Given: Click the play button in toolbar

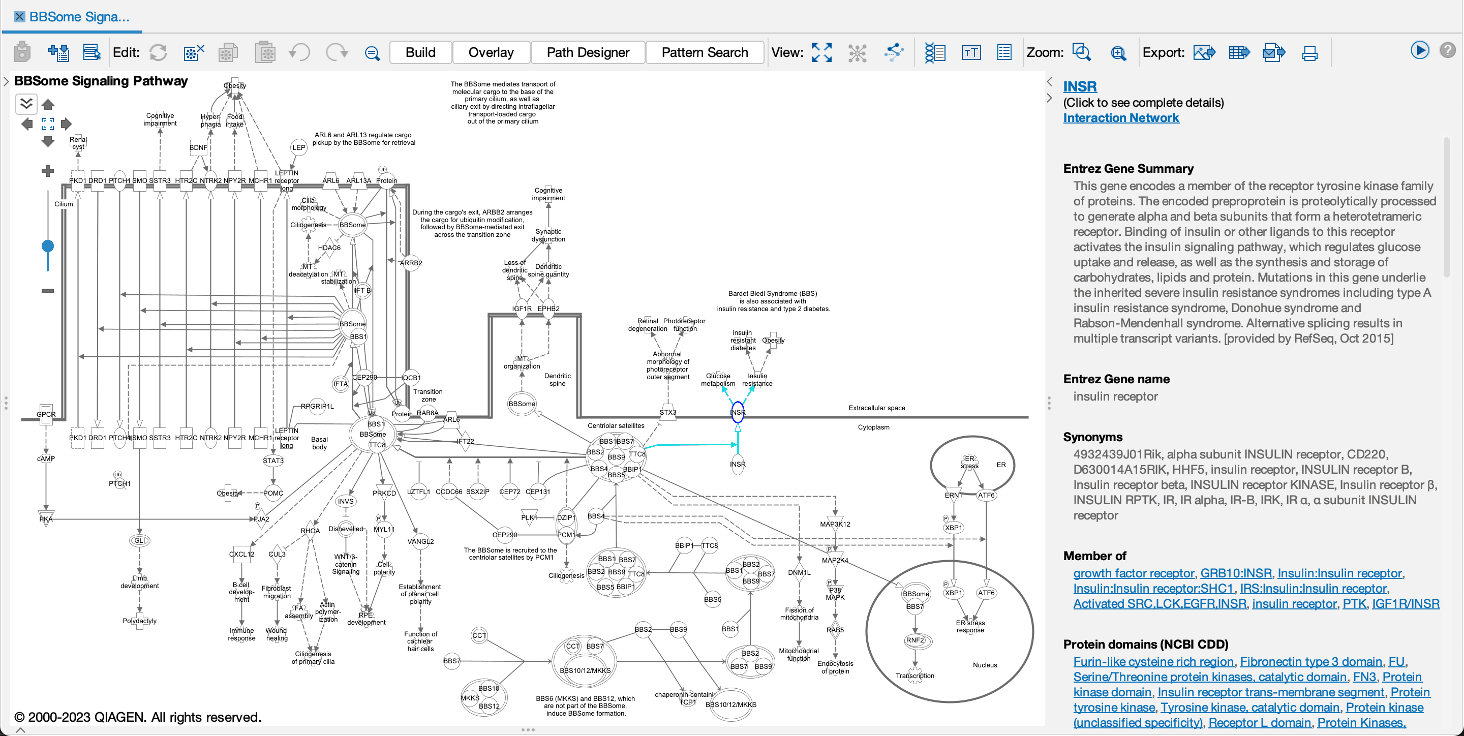Looking at the screenshot, I should click(1420, 50).
